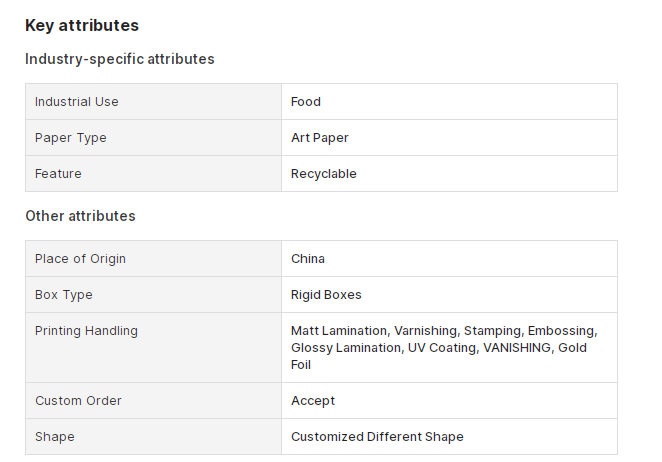
Task: Select the China value cell
Action: click(x=449, y=259)
